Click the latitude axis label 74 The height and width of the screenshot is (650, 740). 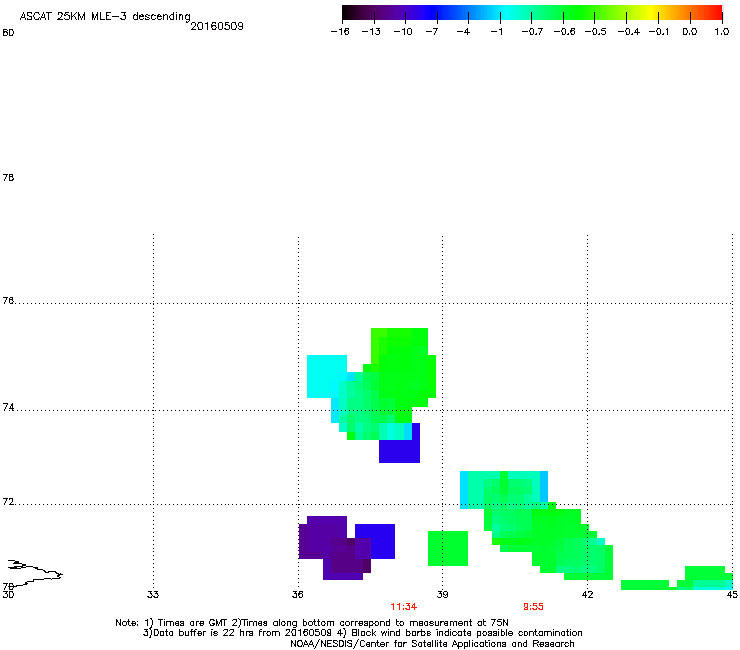click(x=8, y=407)
